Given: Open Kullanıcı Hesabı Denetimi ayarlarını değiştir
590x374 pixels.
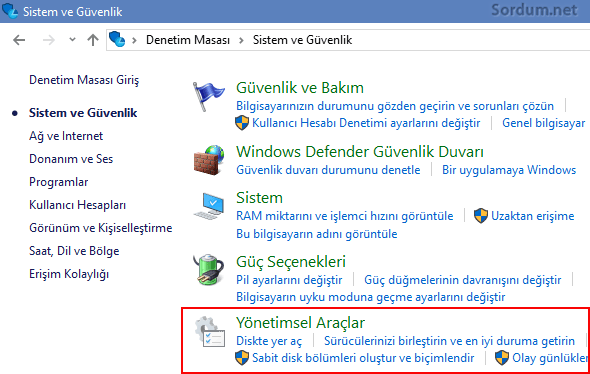Looking at the screenshot, I should pos(366,123).
